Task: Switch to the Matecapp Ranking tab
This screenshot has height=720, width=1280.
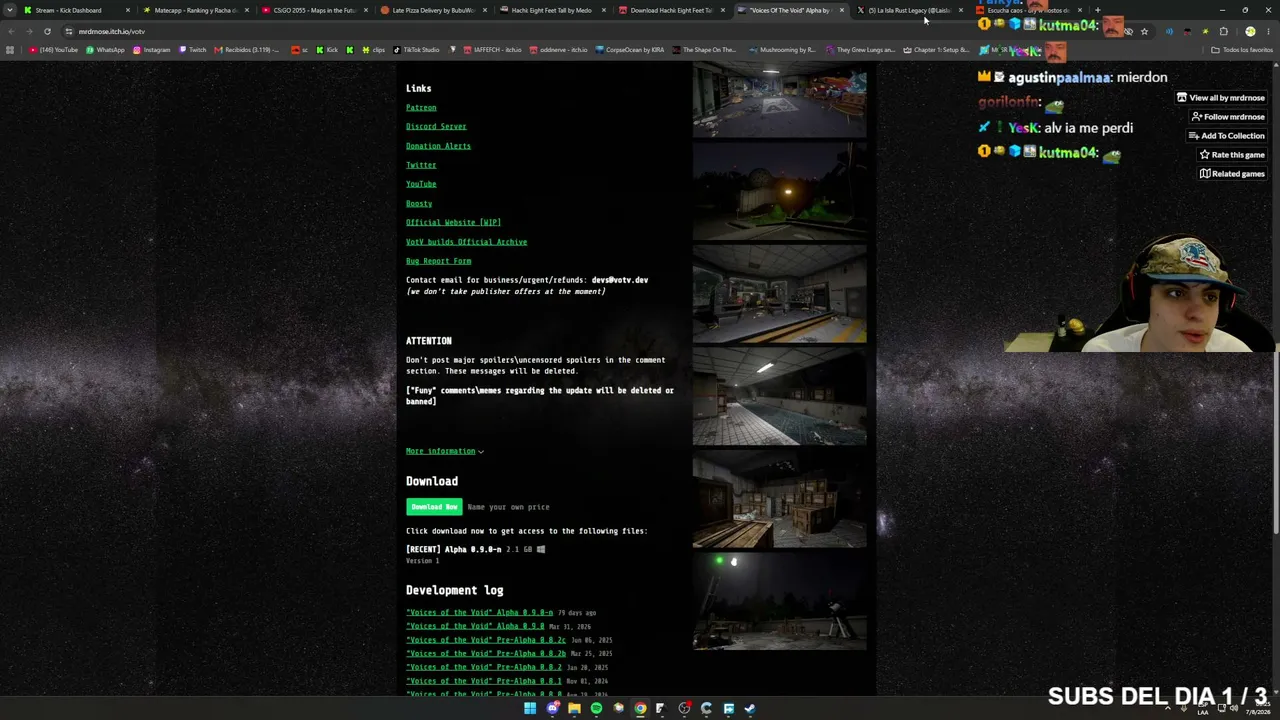Action: click(196, 10)
